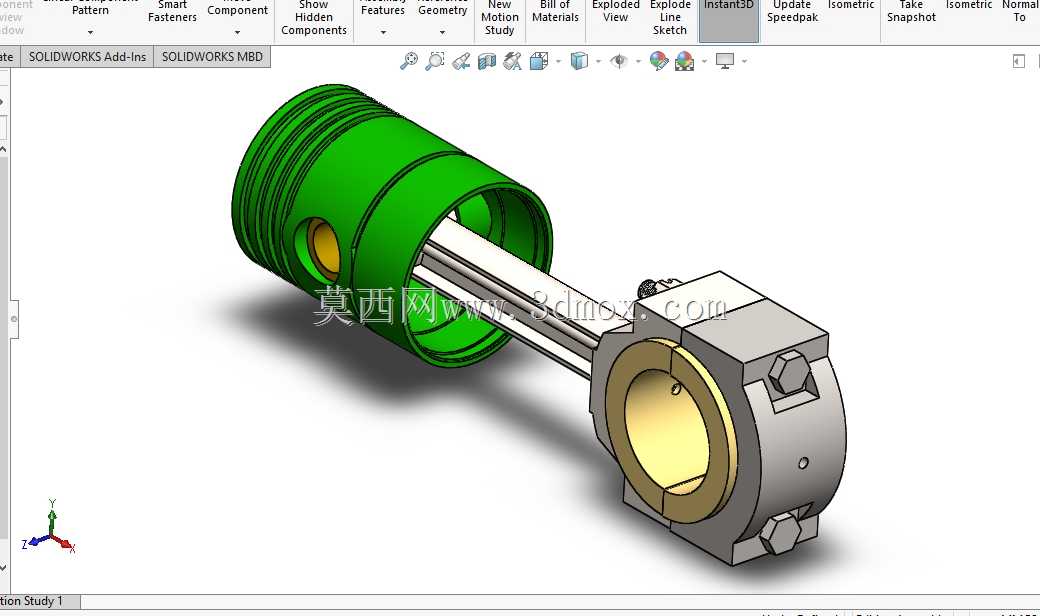Click the Zoom to Fit icon
The width and height of the screenshot is (1040, 616).
[409, 61]
